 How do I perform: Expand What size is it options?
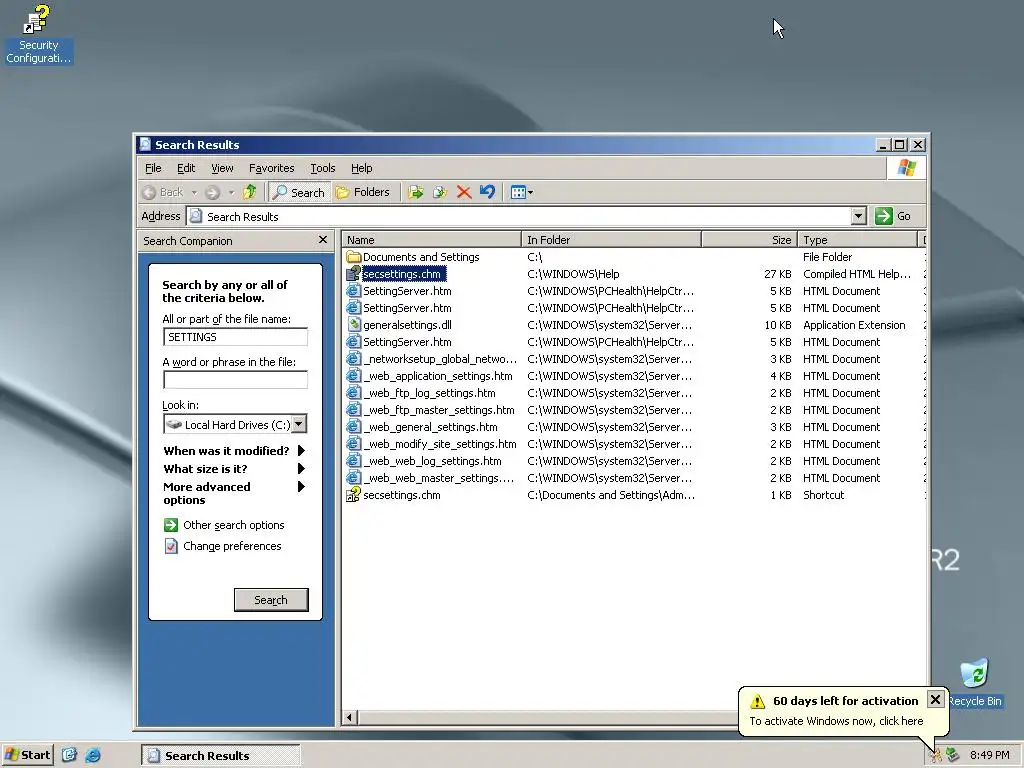pyautogui.click(x=234, y=469)
